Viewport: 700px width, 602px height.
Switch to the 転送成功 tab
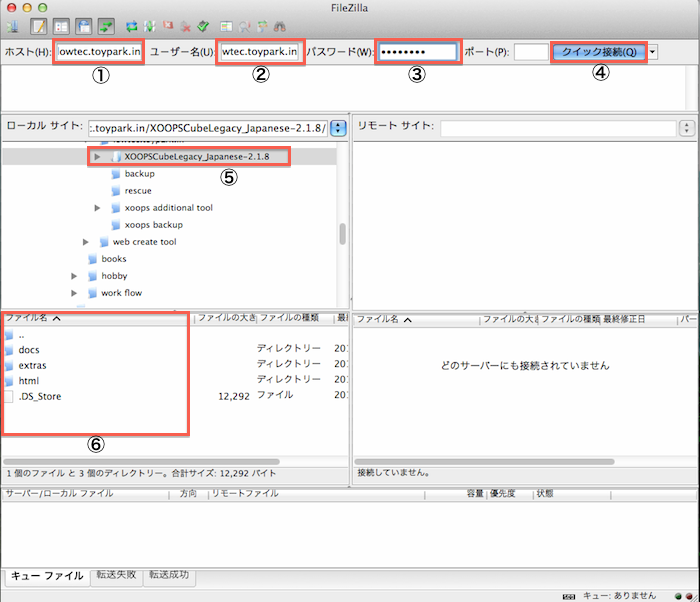[169, 575]
